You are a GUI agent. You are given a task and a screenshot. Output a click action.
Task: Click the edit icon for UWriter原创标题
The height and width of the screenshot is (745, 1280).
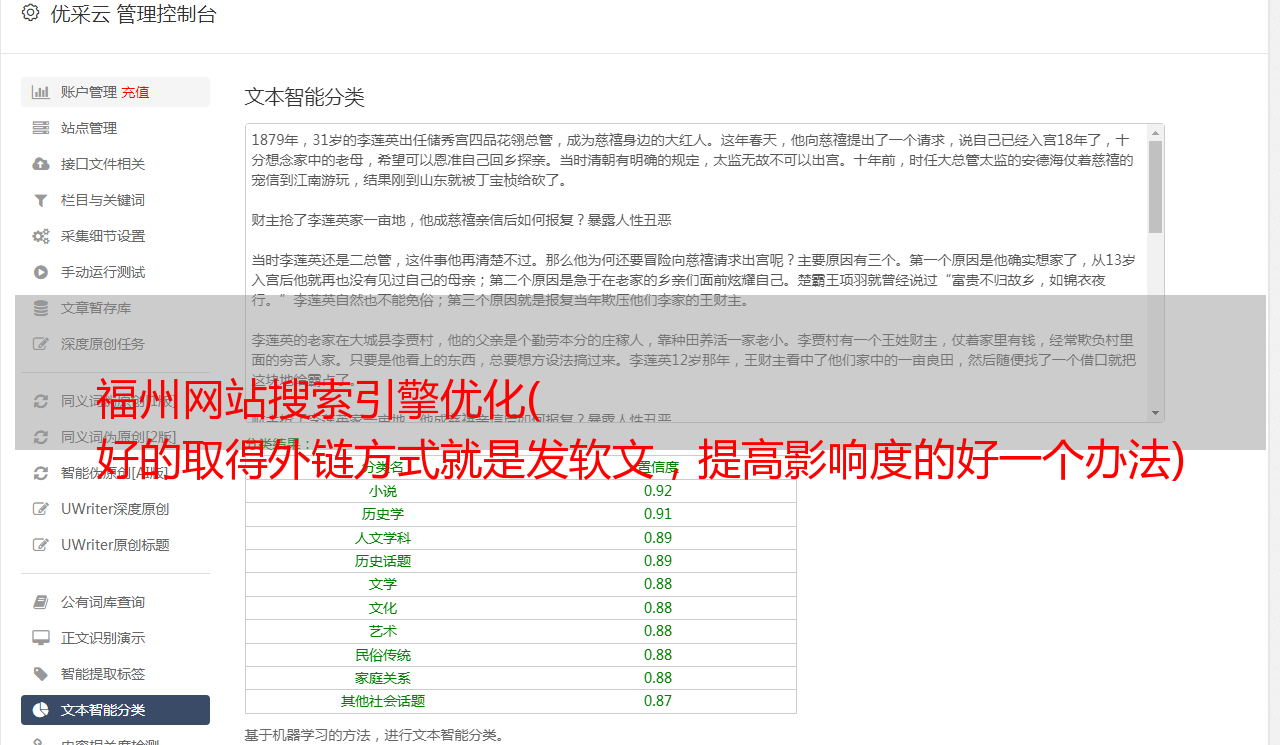[x=41, y=545]
